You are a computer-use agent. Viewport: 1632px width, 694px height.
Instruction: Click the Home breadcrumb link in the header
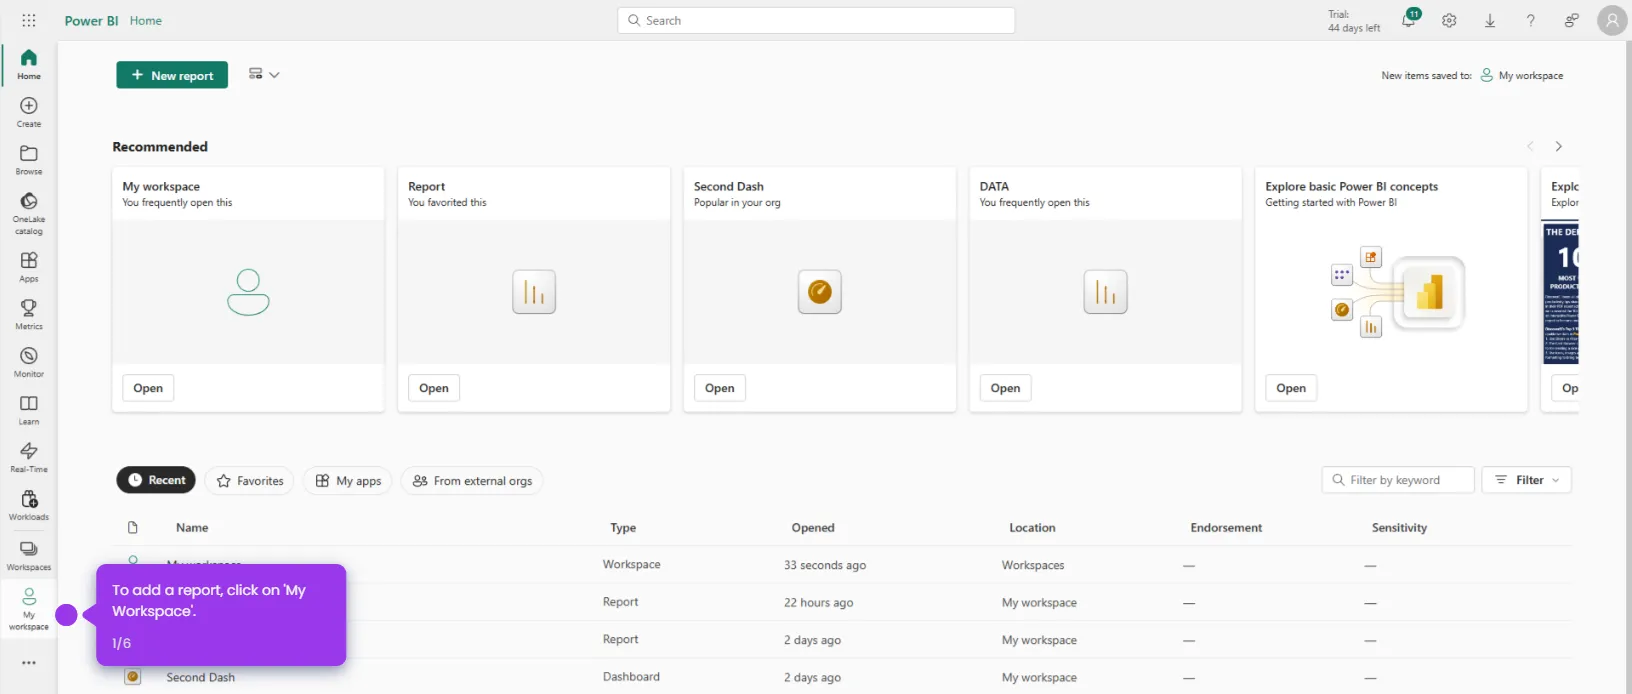(146, 20)
